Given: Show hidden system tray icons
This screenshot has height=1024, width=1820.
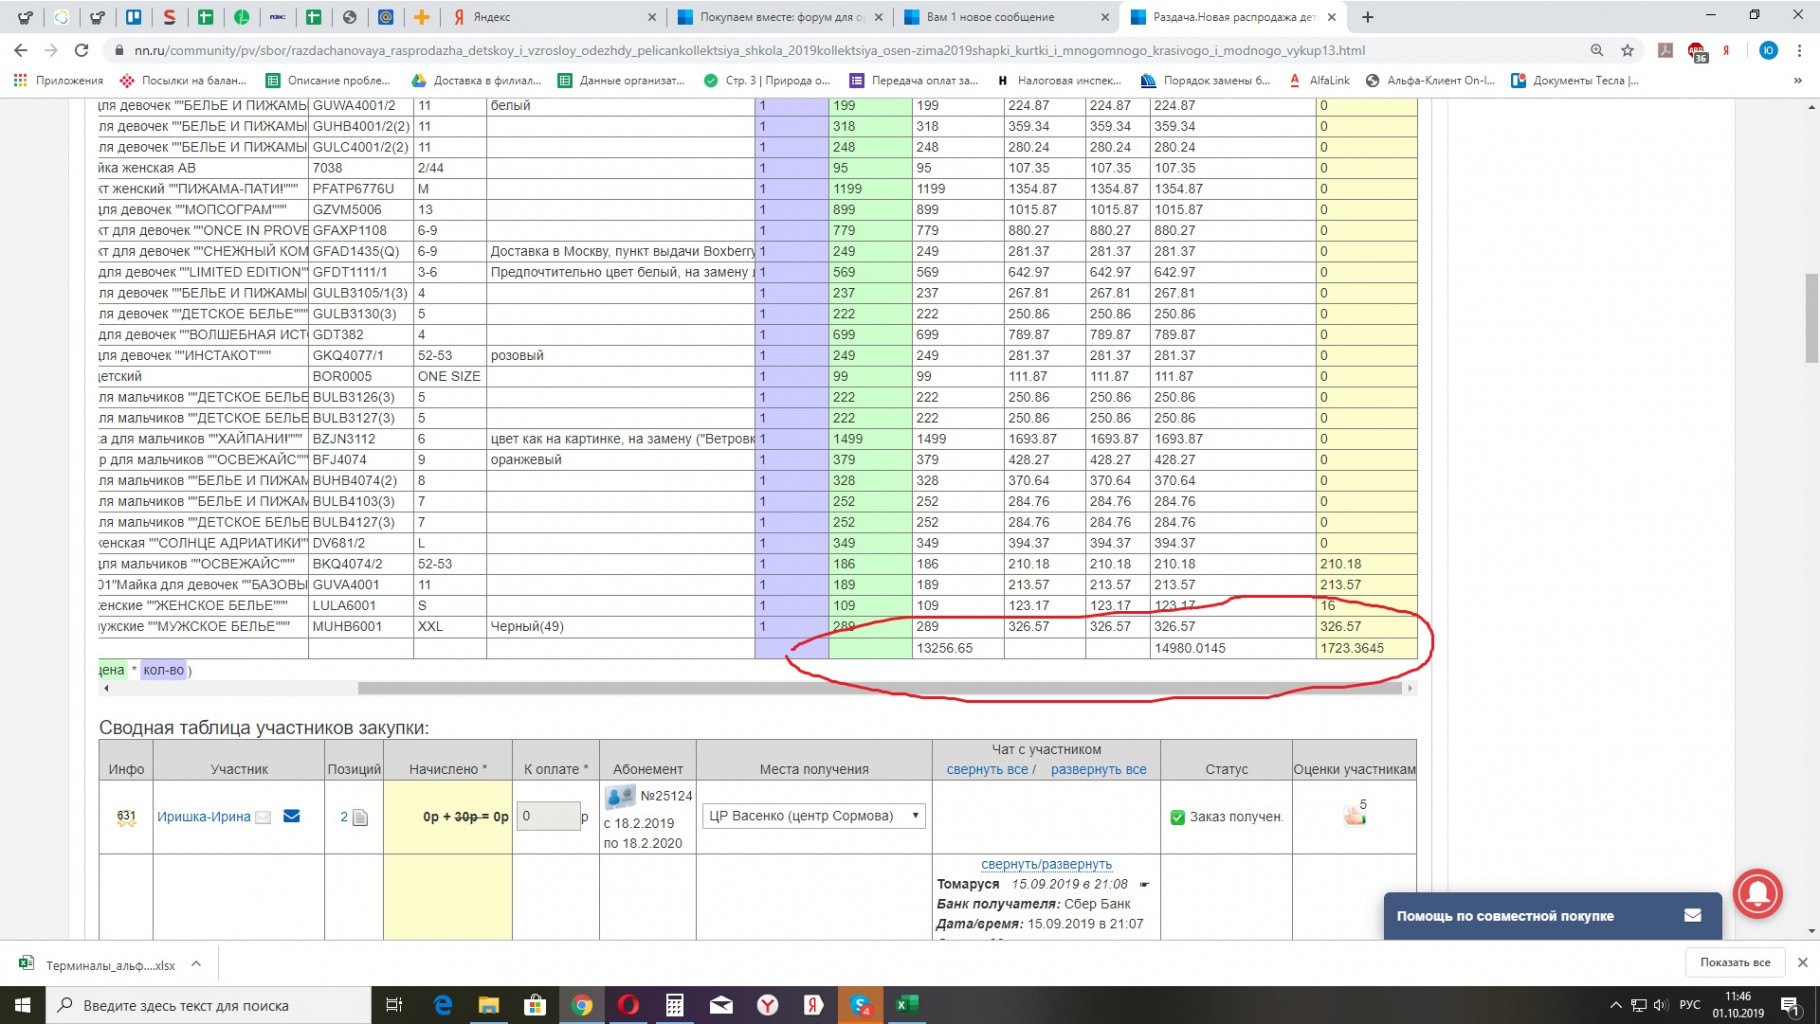Looking at the screenshot, I should 1615,1005.
